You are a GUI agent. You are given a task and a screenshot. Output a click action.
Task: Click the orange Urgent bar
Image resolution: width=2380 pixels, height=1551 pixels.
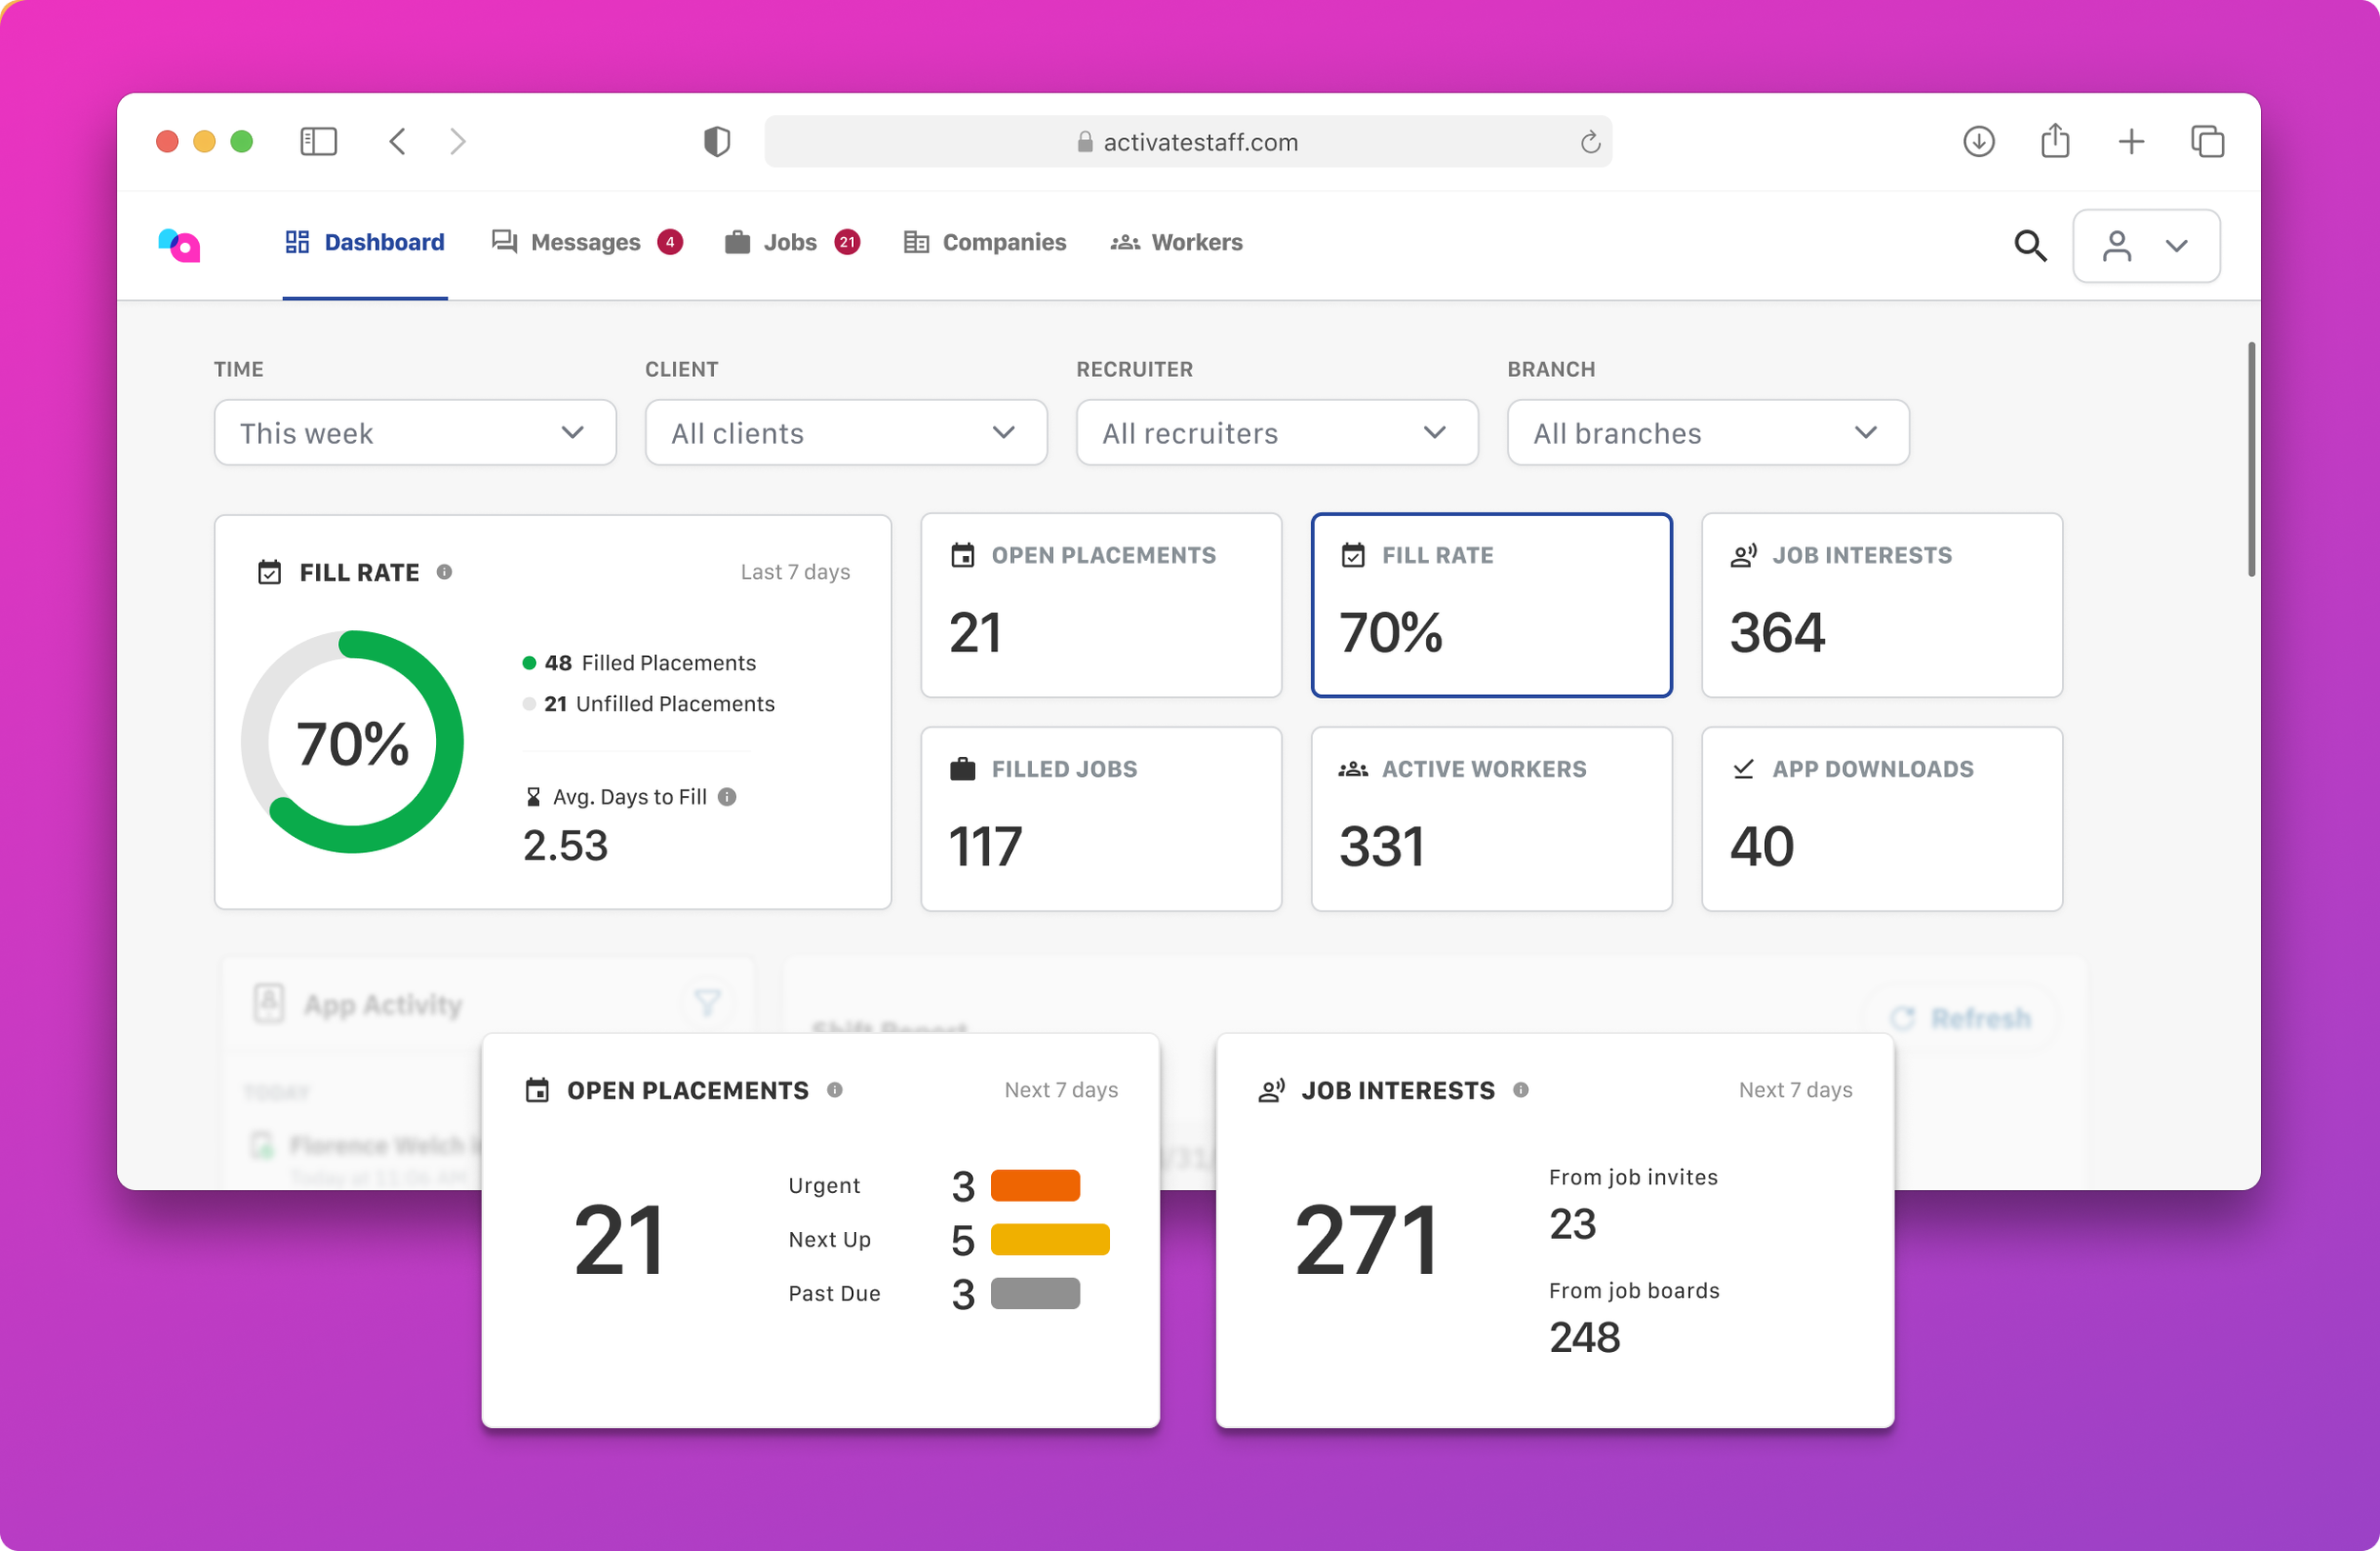[1035, 1185]
